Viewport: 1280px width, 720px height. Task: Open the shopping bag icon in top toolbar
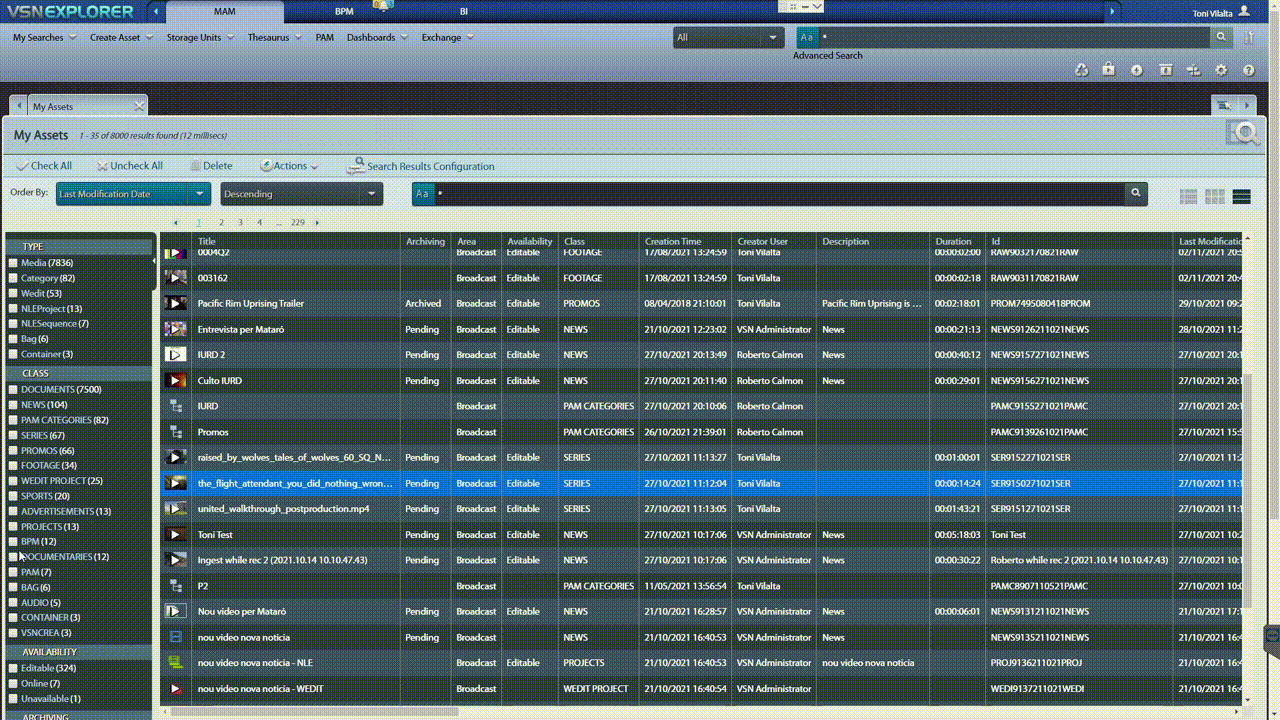click(1109, 70)
